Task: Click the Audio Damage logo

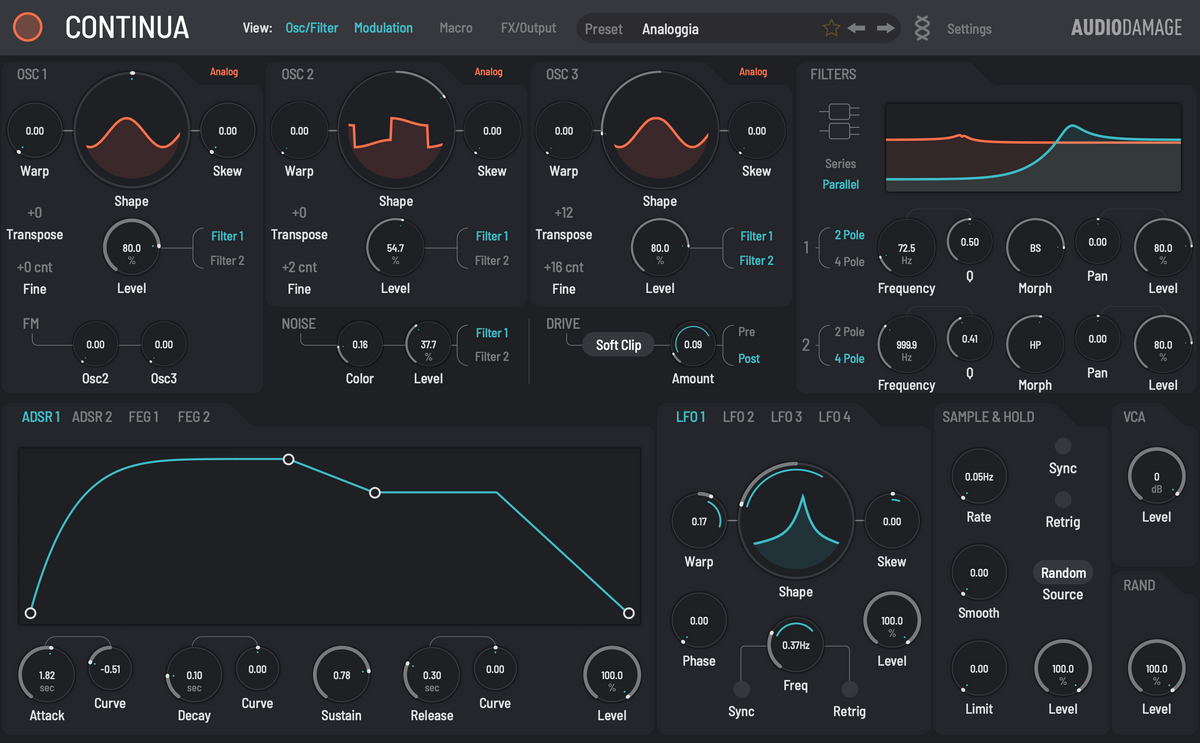Action: click(1126, 28)
